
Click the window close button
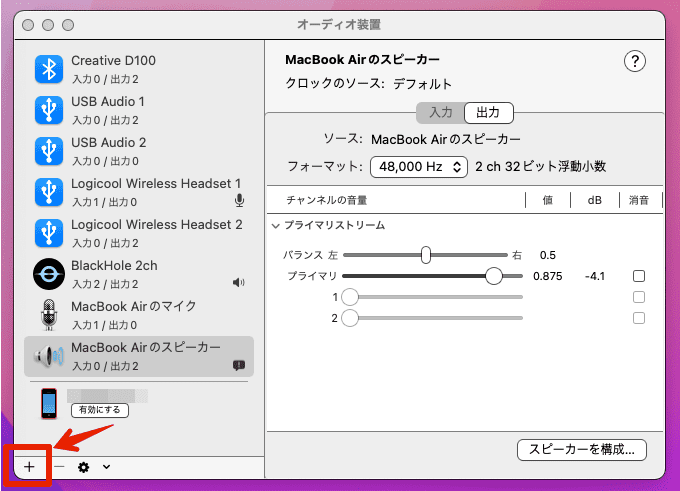[28, 25]
